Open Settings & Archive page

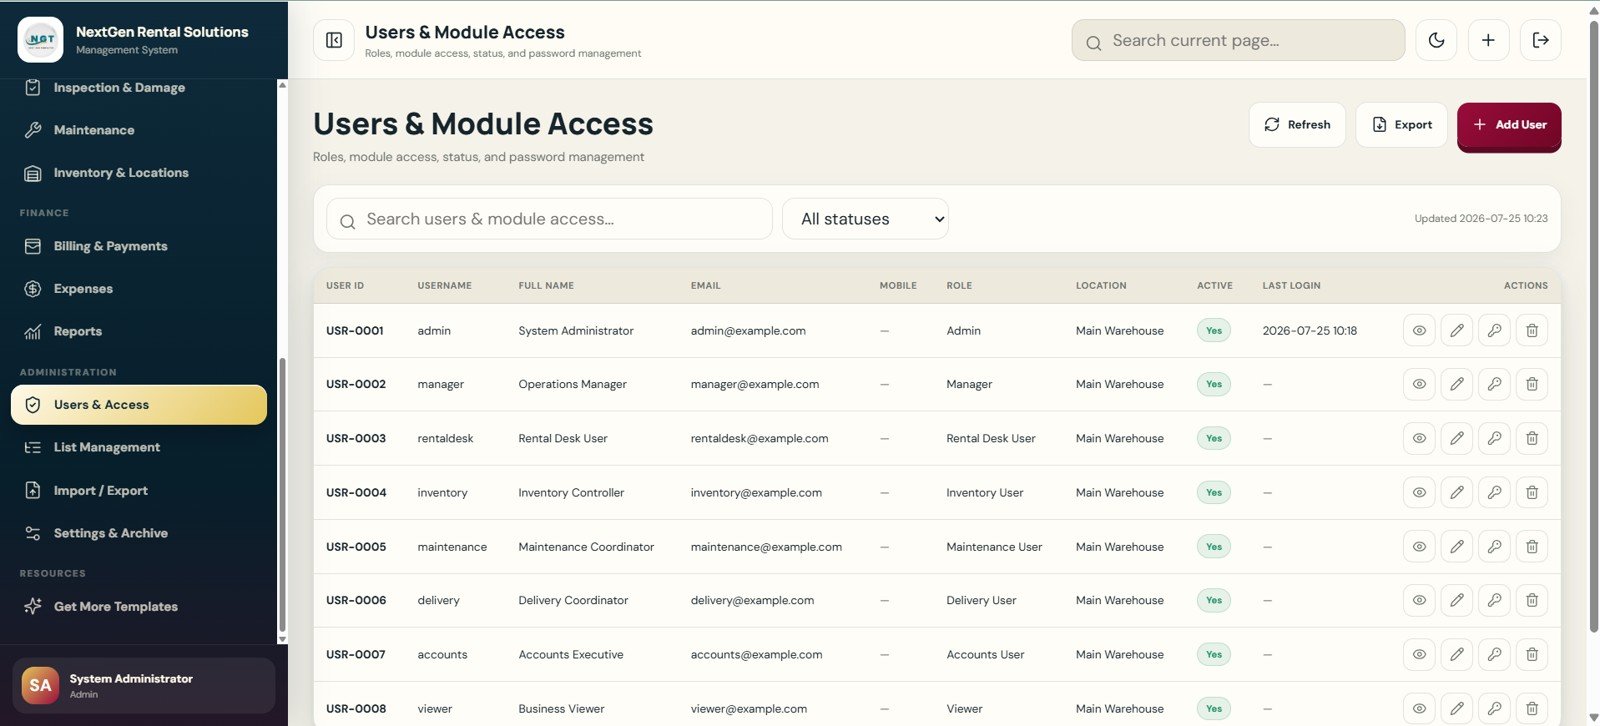(x=139, y=533)
